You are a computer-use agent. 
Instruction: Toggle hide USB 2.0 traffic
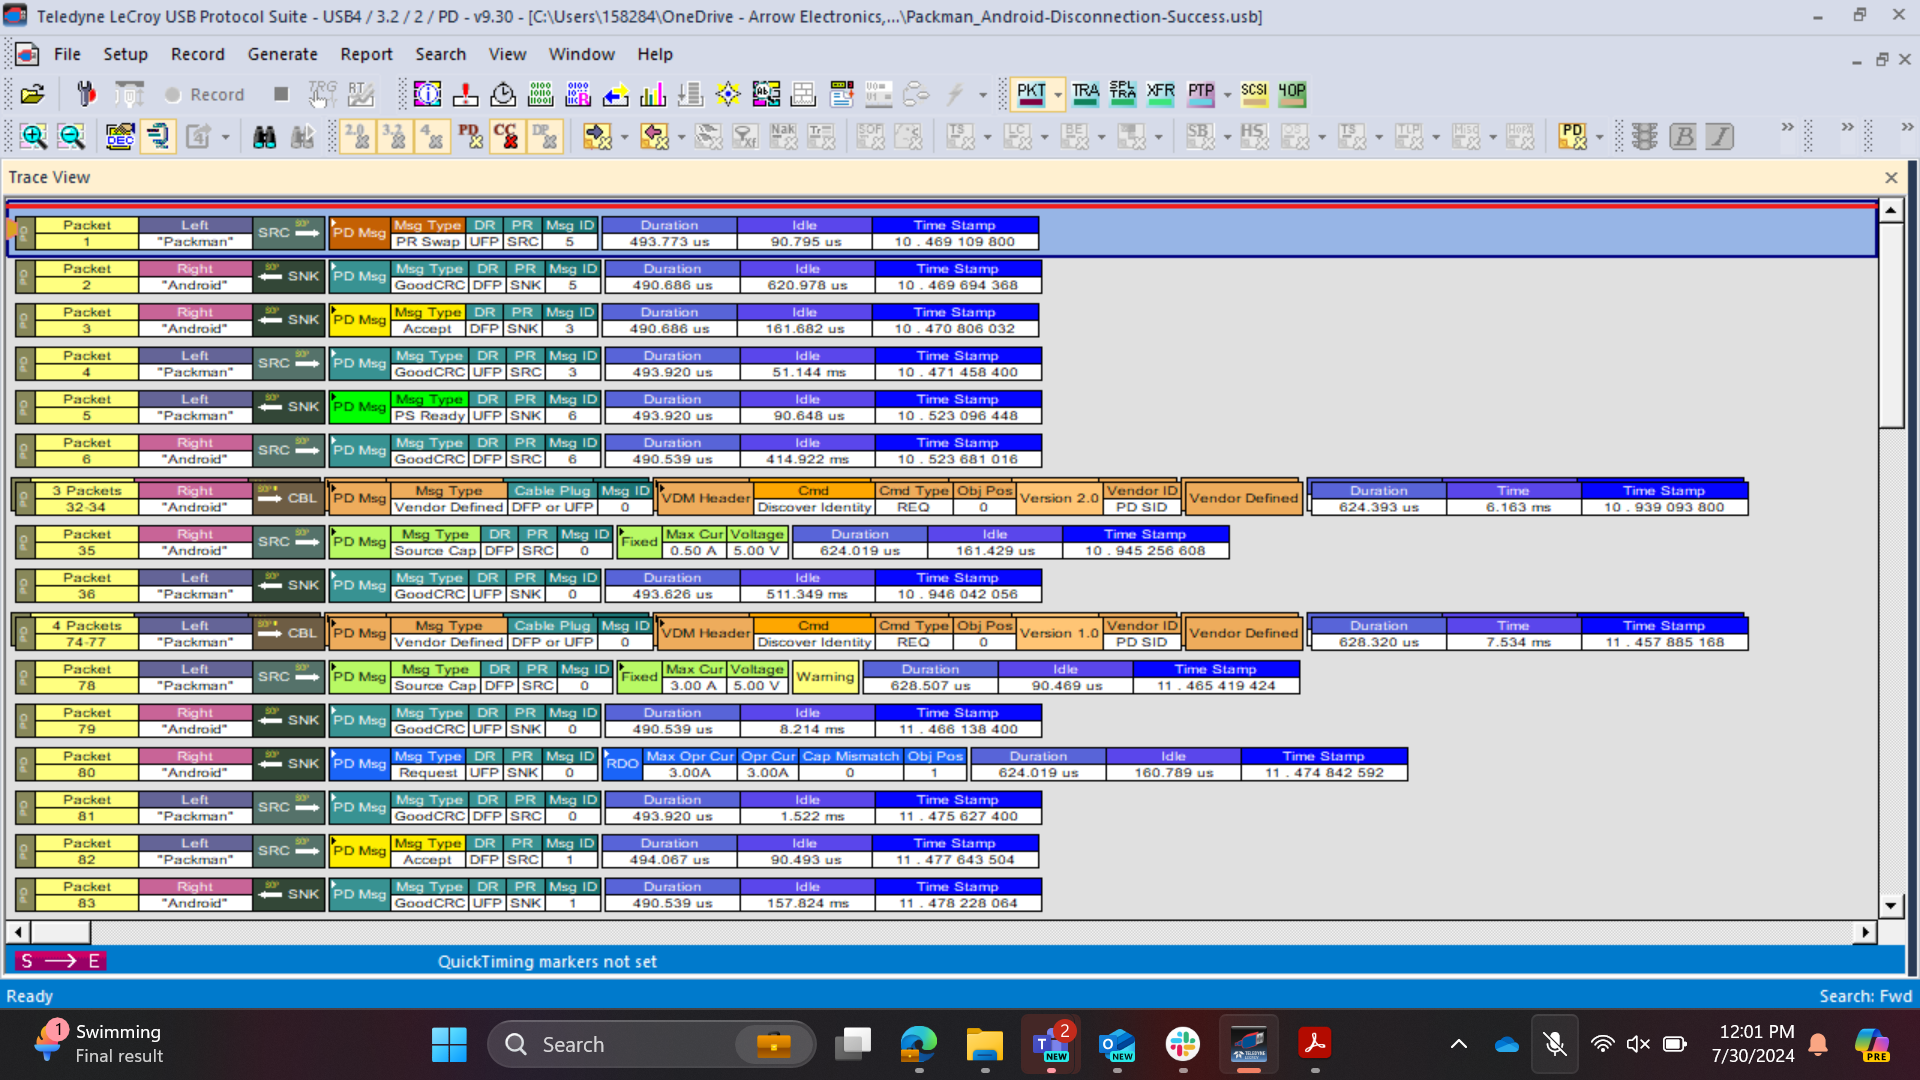(358, 137)
